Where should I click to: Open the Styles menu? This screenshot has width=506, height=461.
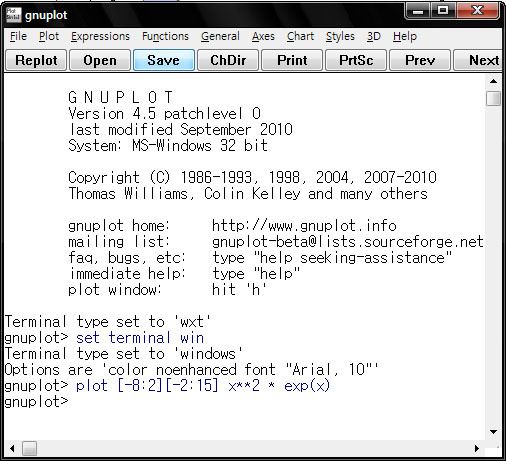click(x=340, y=36)
